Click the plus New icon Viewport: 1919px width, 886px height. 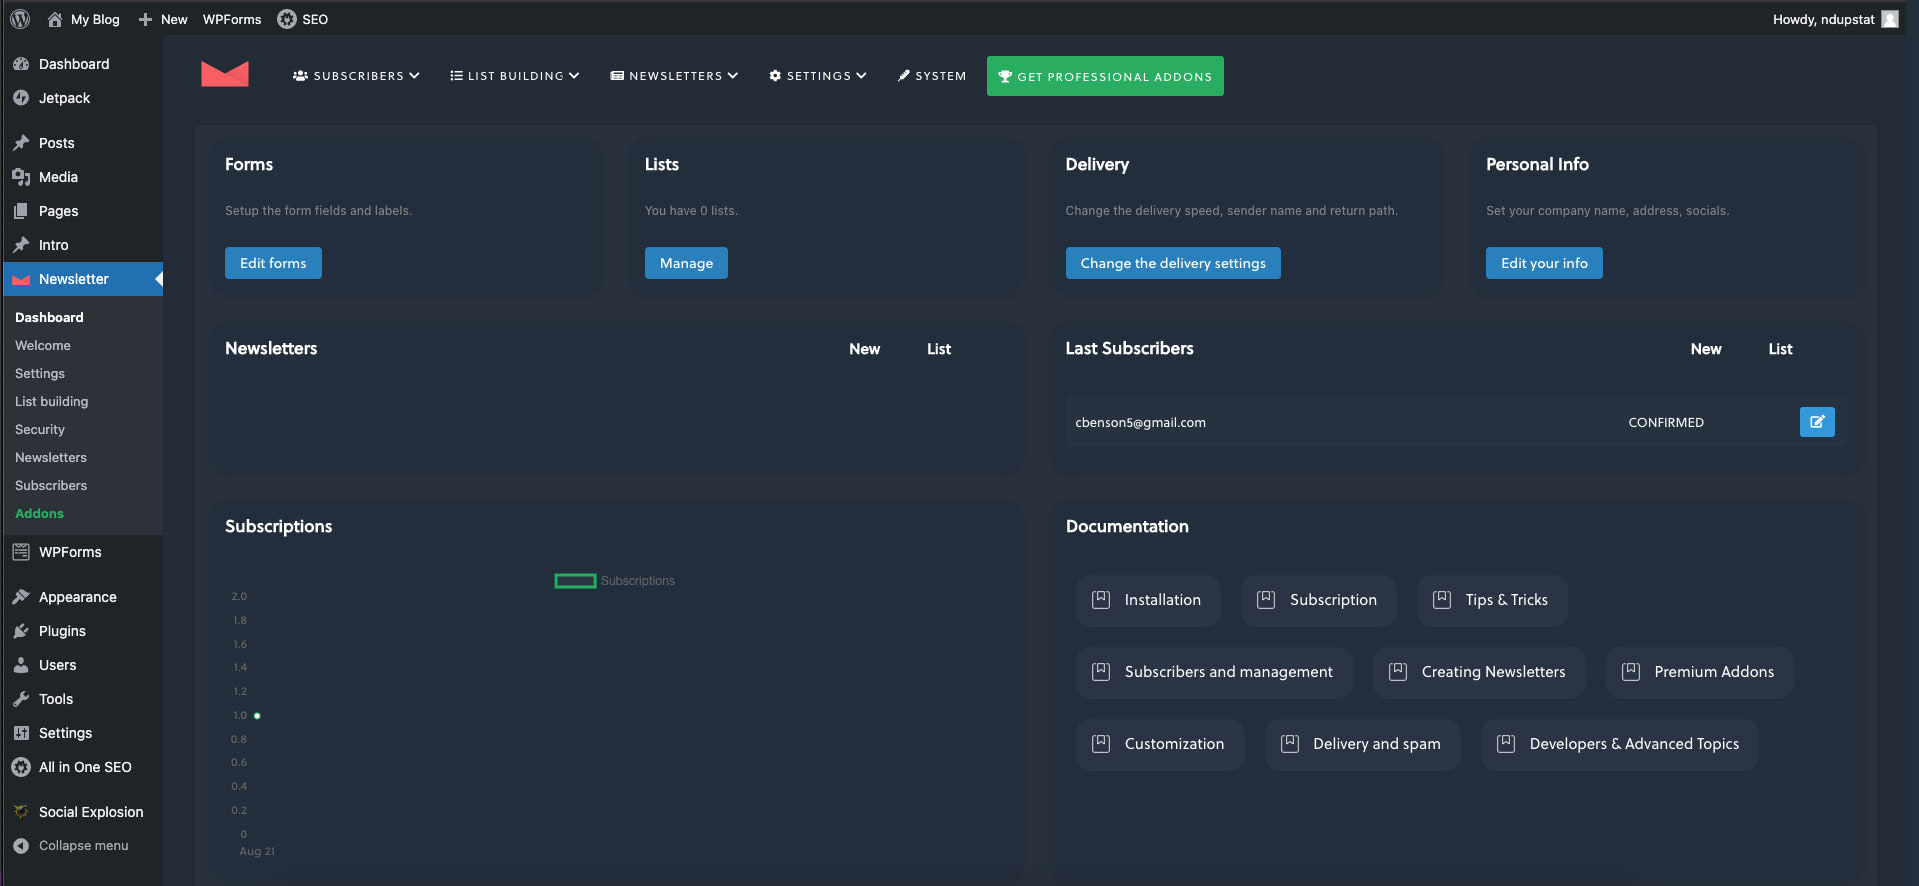point(145,19)
